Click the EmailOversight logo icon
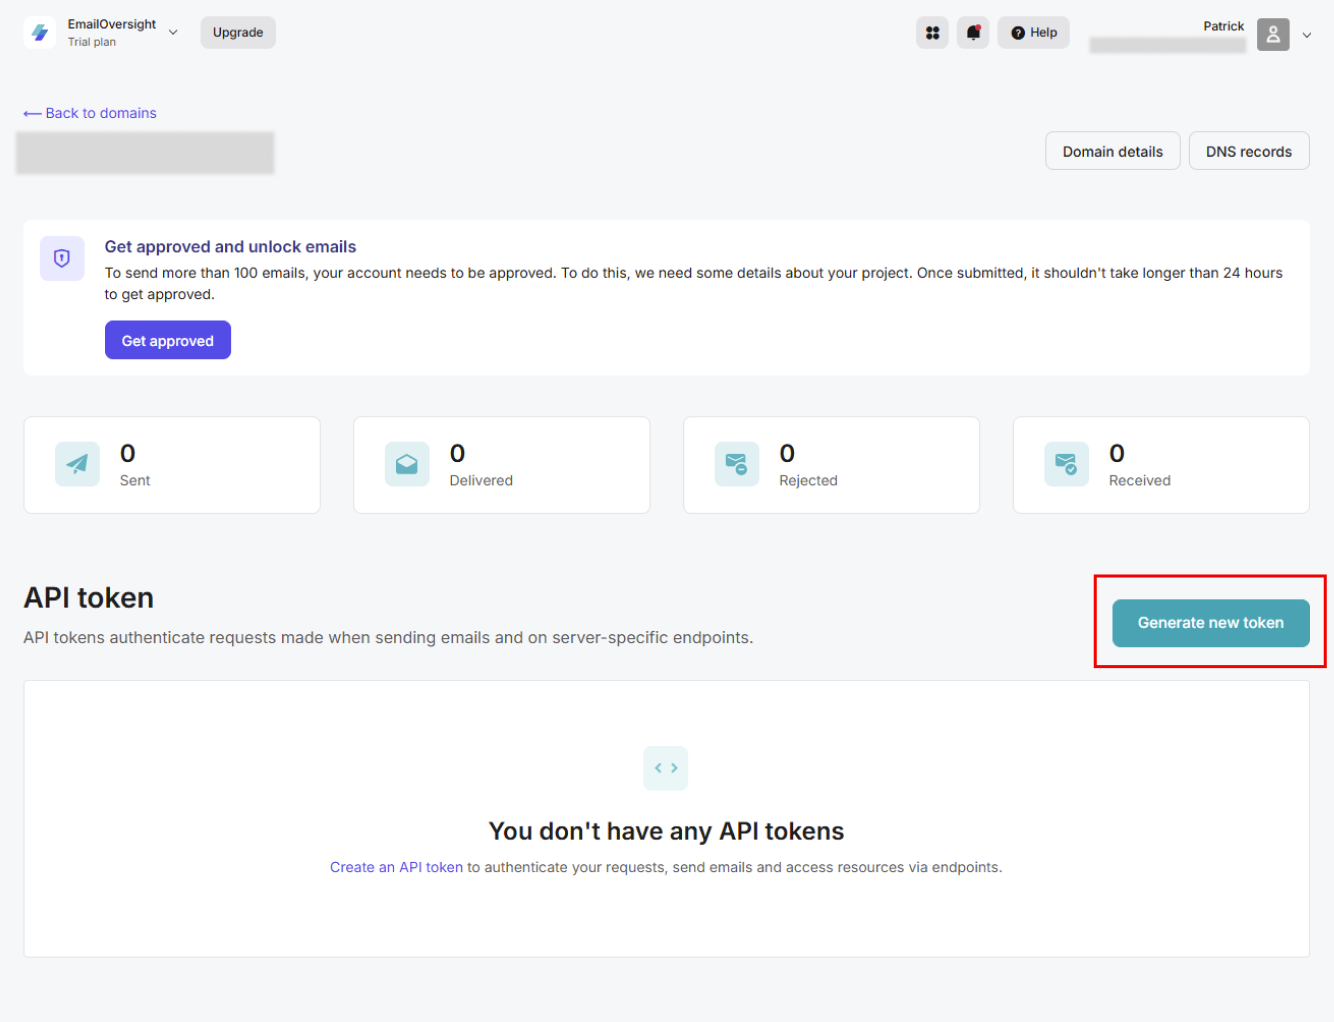This screenshot has width=1334, height=1022. [40, 33]
